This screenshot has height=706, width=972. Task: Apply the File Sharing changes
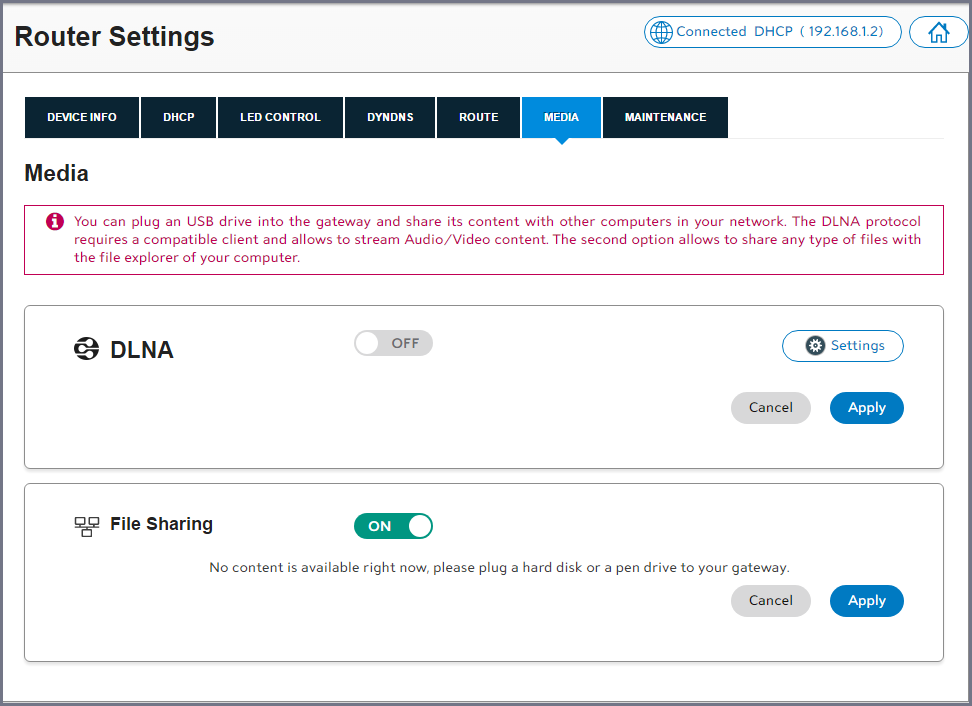pos(866,601)
